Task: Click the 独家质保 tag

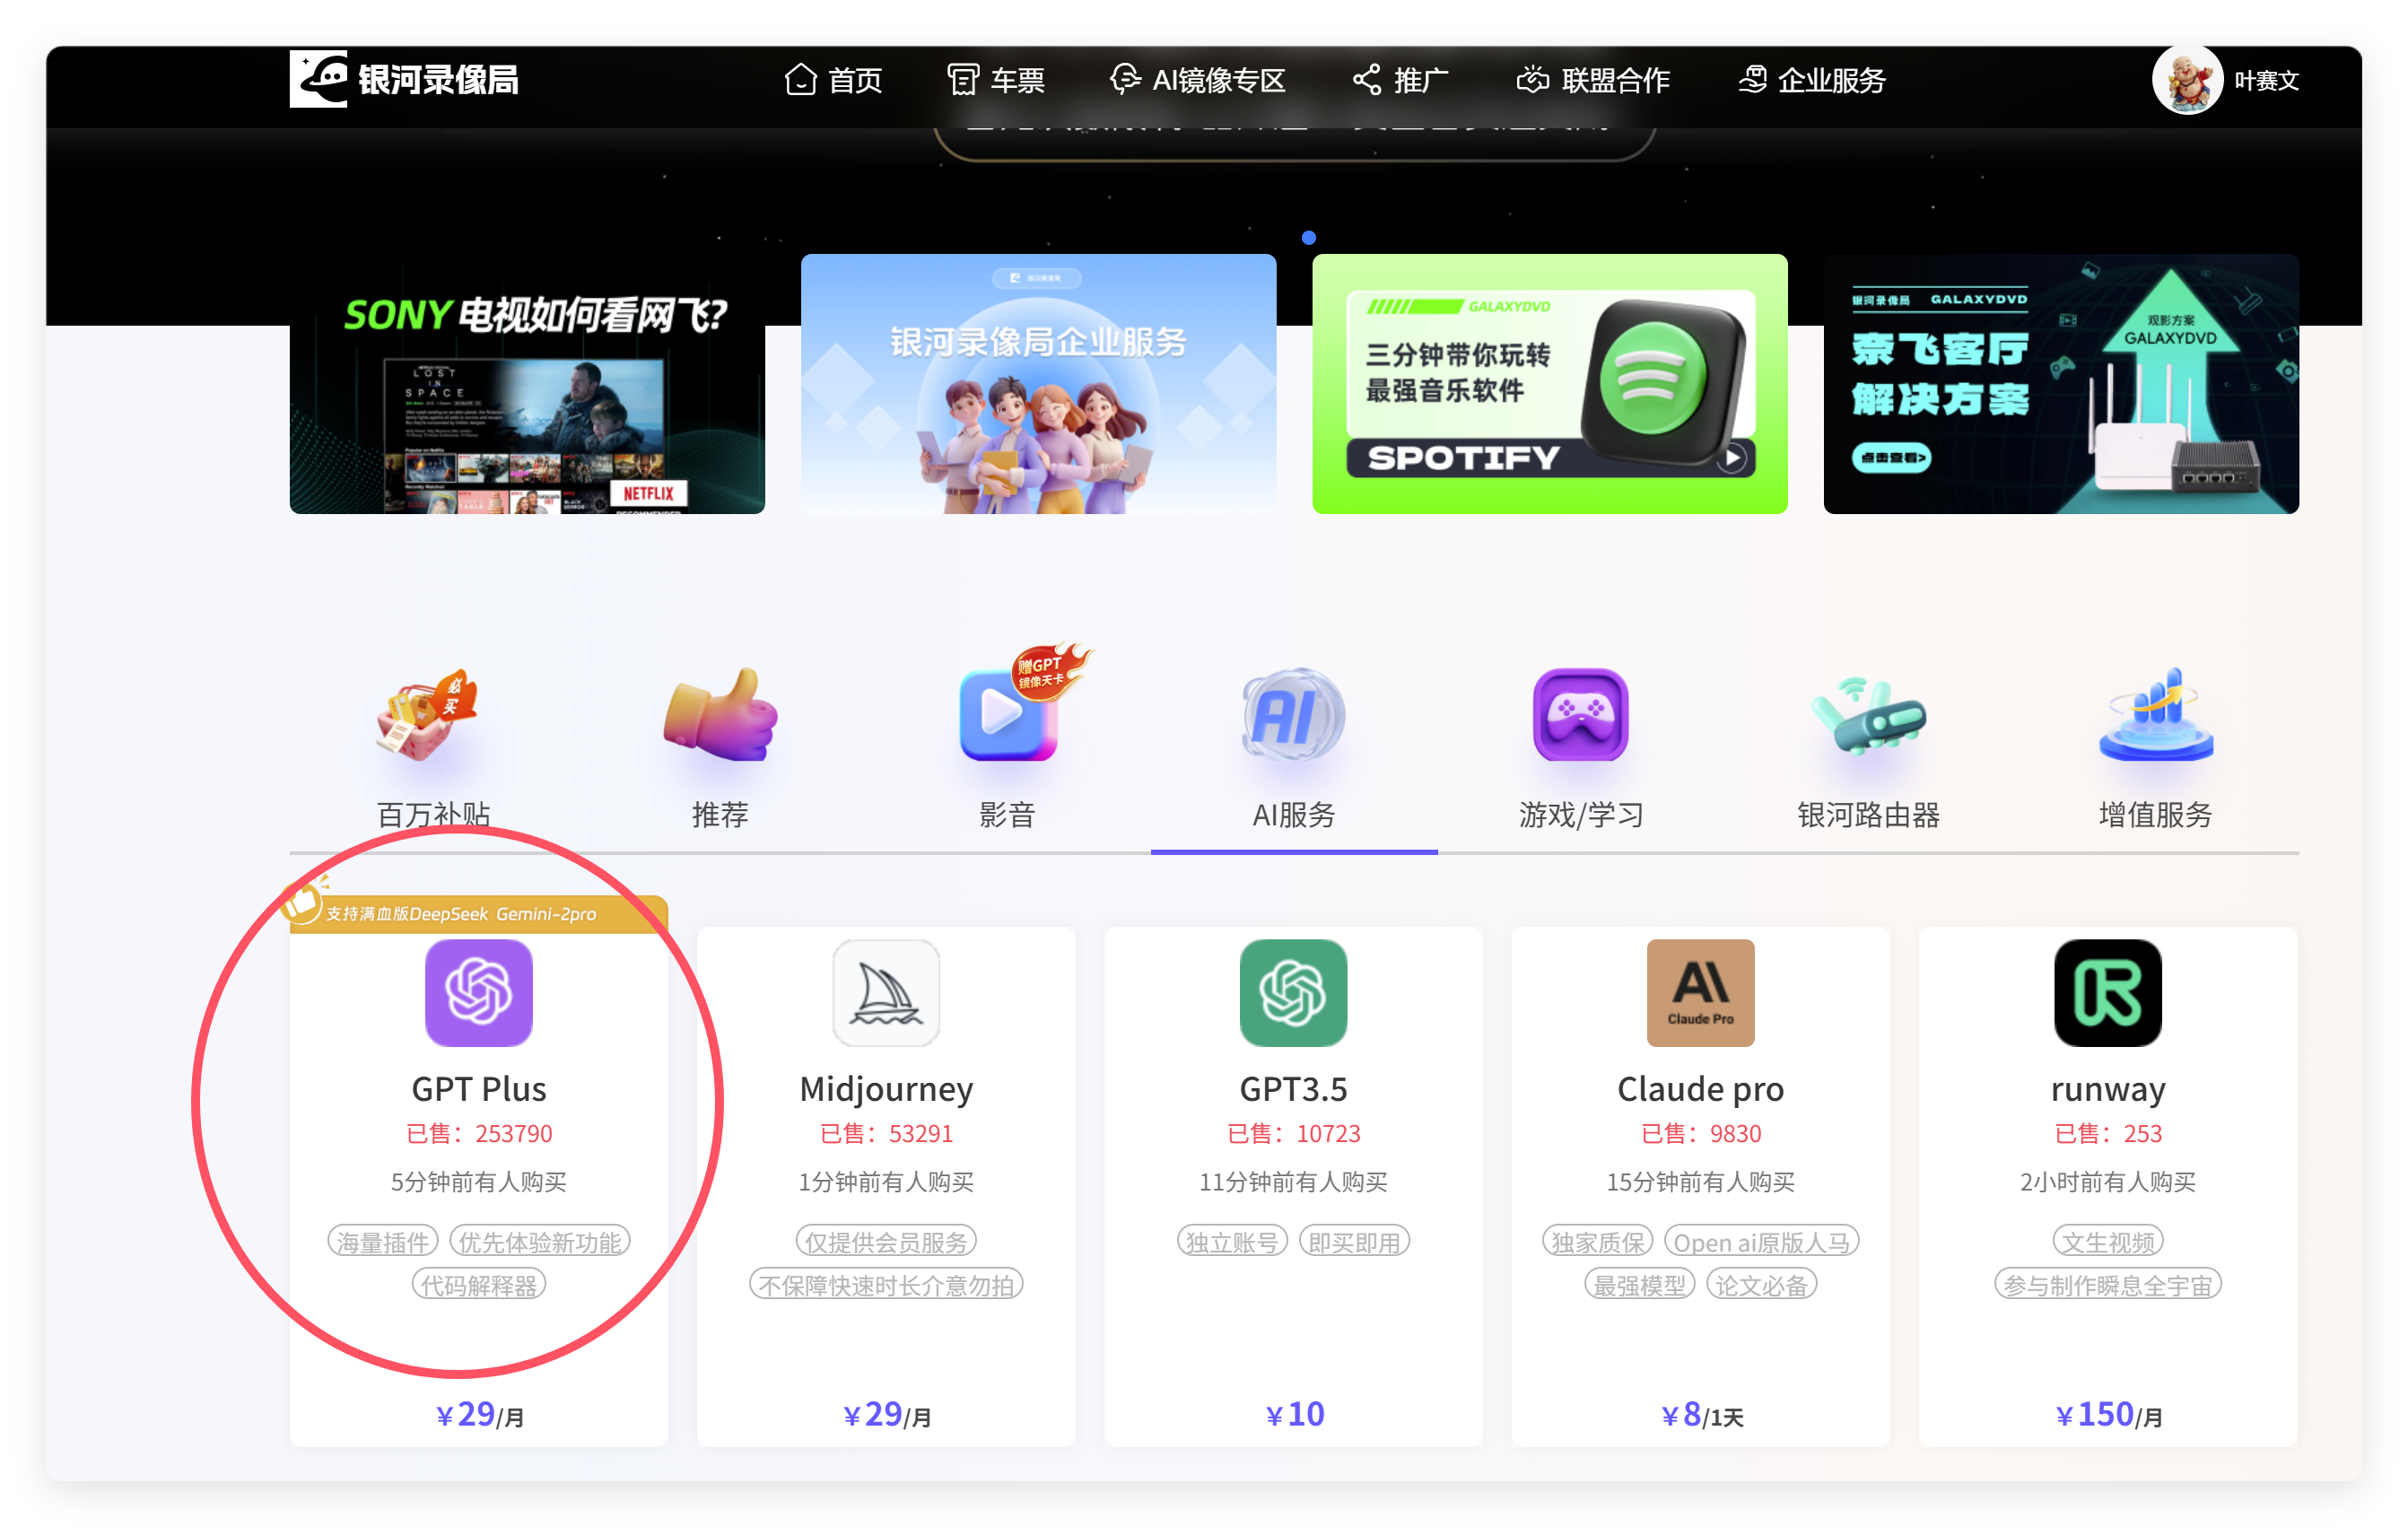Action: point(1598,1242)
